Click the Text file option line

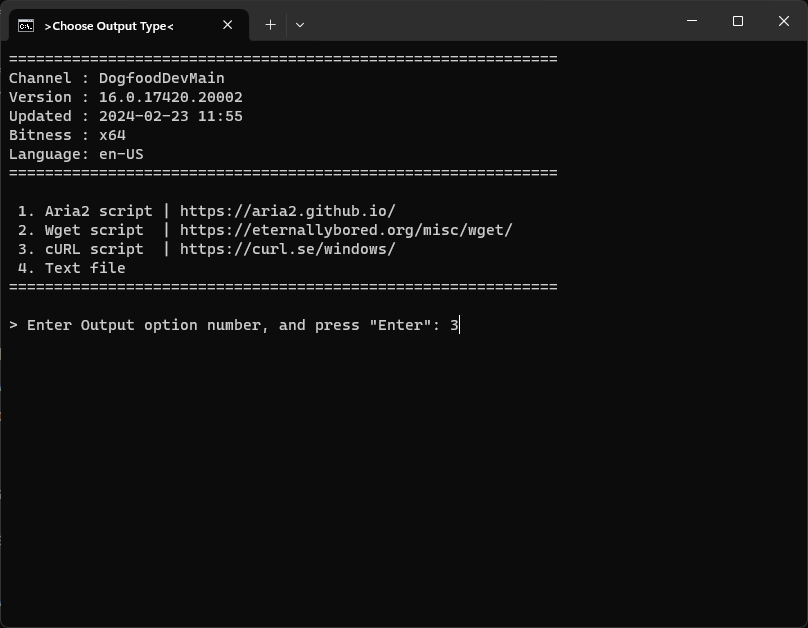(72, 268)
